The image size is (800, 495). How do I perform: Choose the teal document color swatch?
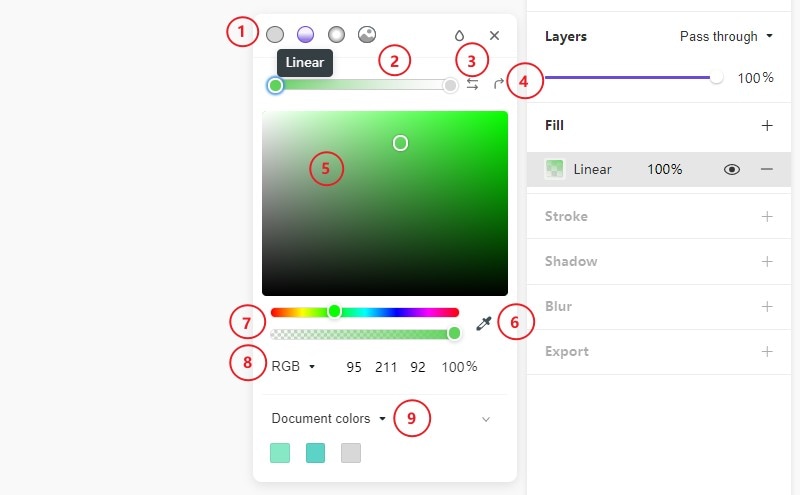(316, 453)
